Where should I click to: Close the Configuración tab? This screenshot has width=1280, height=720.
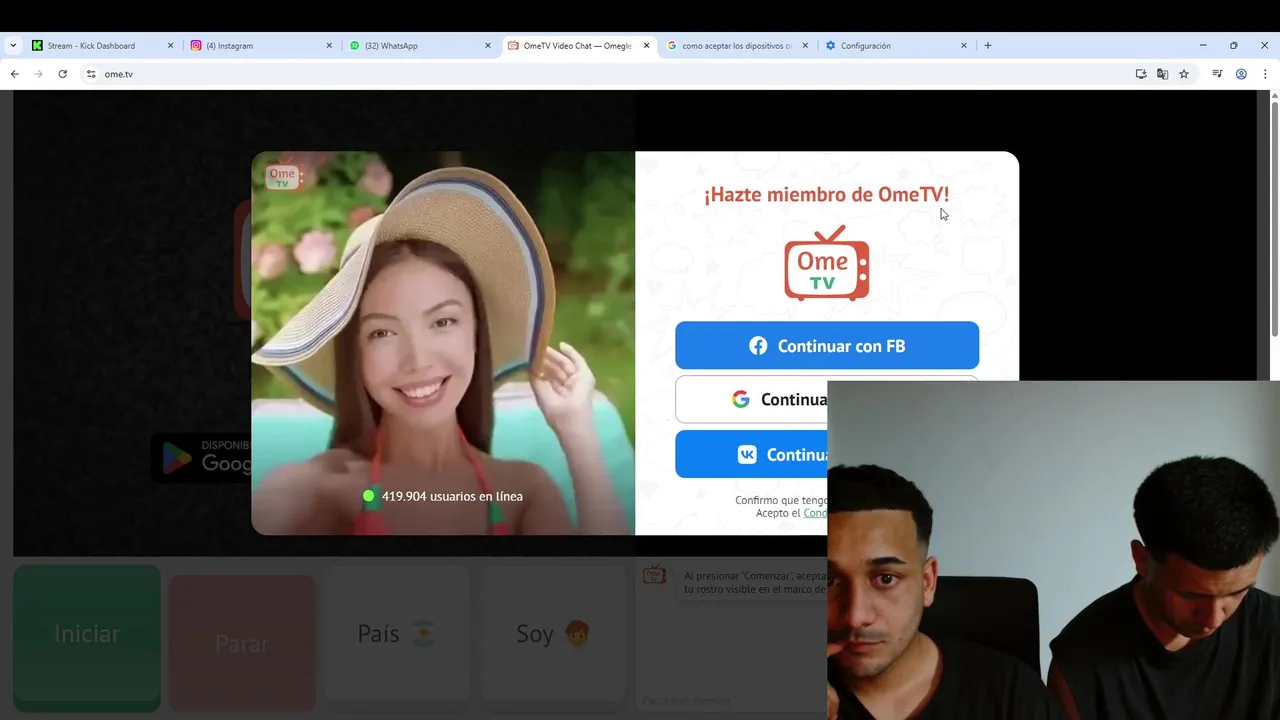click(x=964, y=46)
